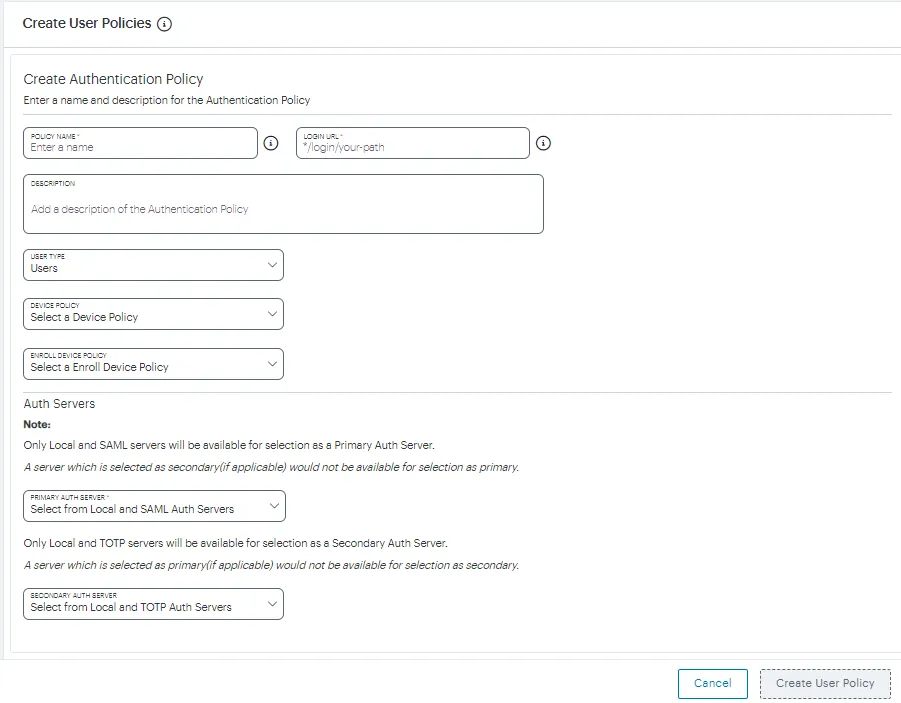Choose a Primary Auth Server from dropdown

click(155, 506)
